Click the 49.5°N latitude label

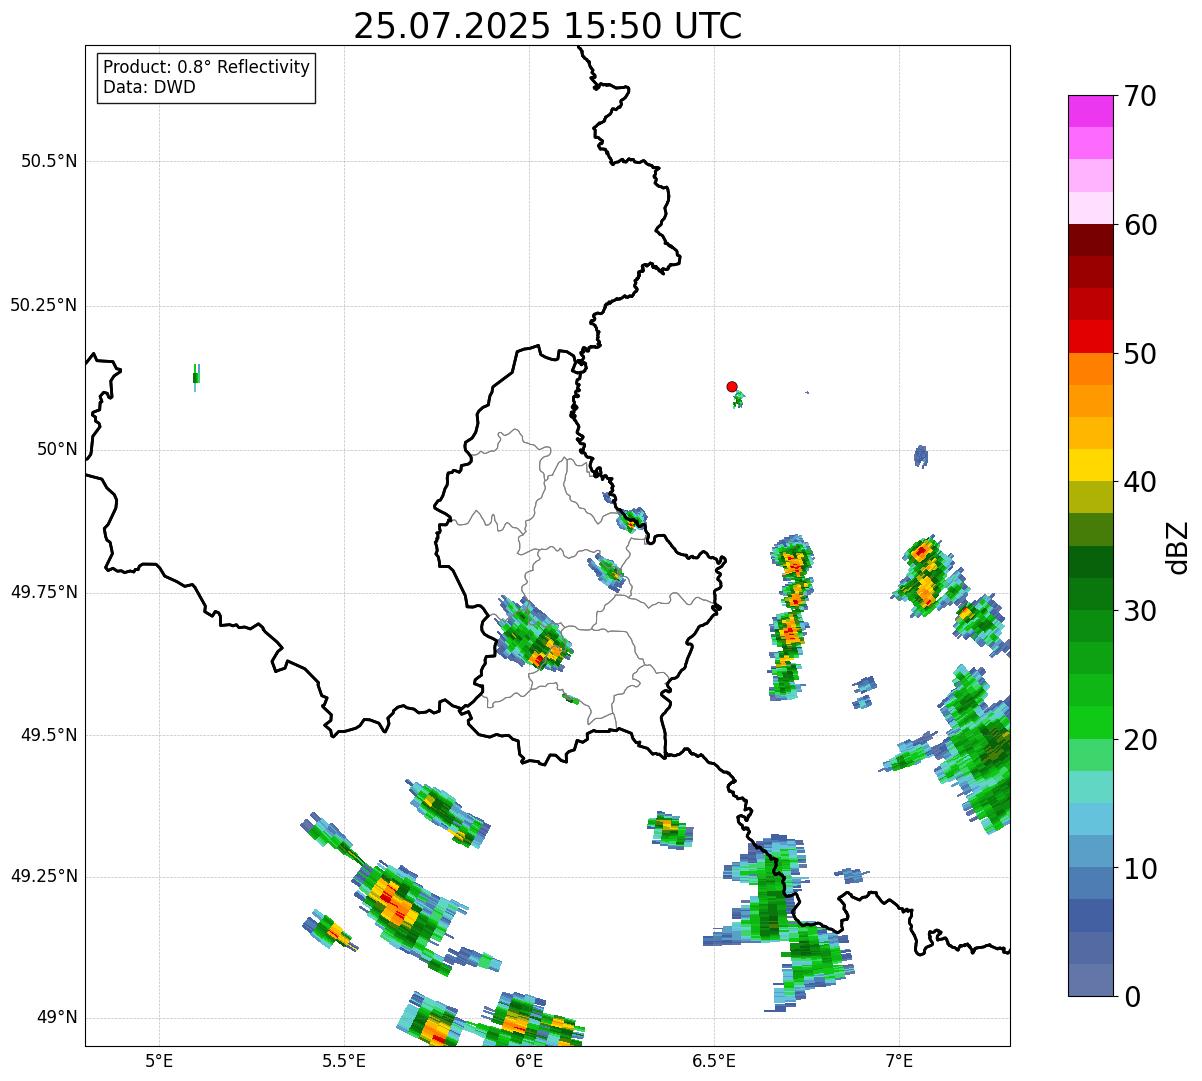(49, 735)
